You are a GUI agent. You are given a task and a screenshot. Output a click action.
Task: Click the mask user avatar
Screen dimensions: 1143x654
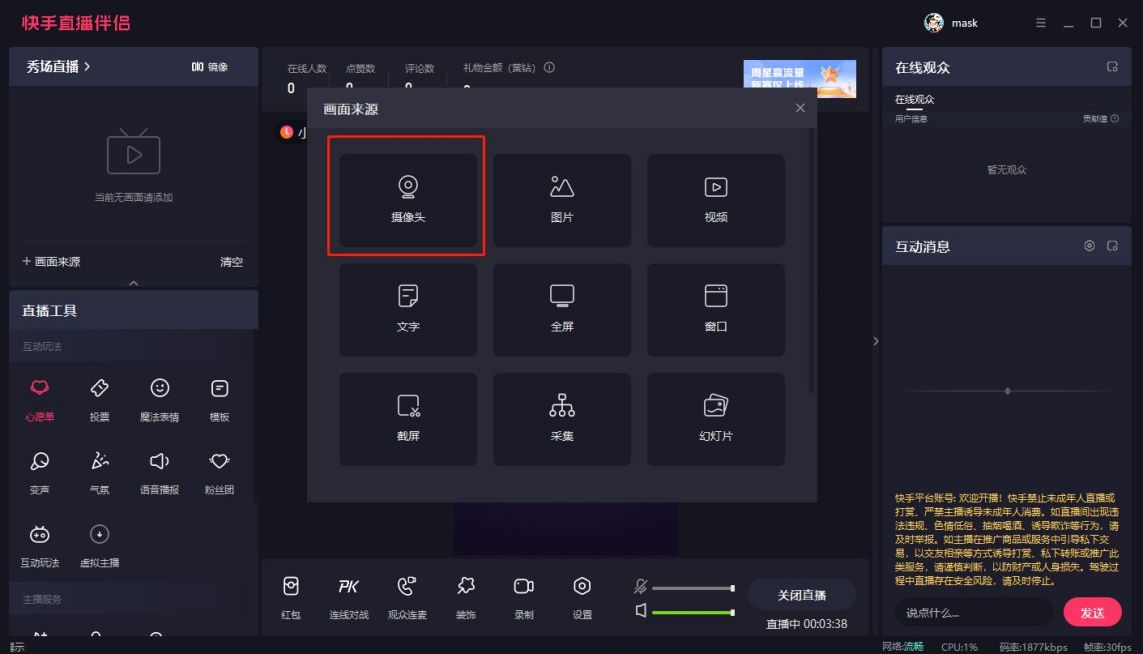pyautogui.click(x=933, y=23)
